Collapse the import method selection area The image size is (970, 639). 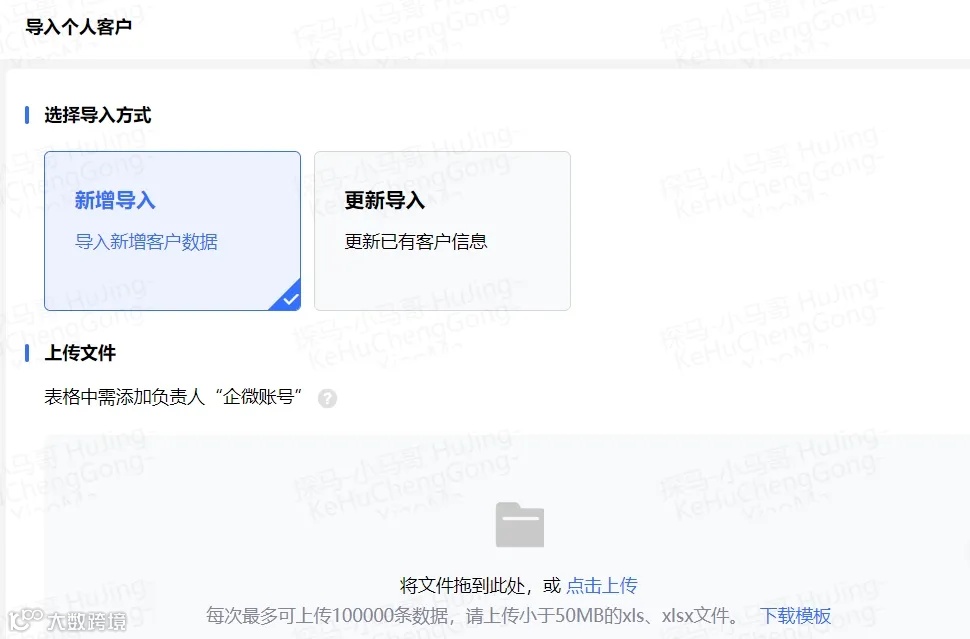(95, 115)
